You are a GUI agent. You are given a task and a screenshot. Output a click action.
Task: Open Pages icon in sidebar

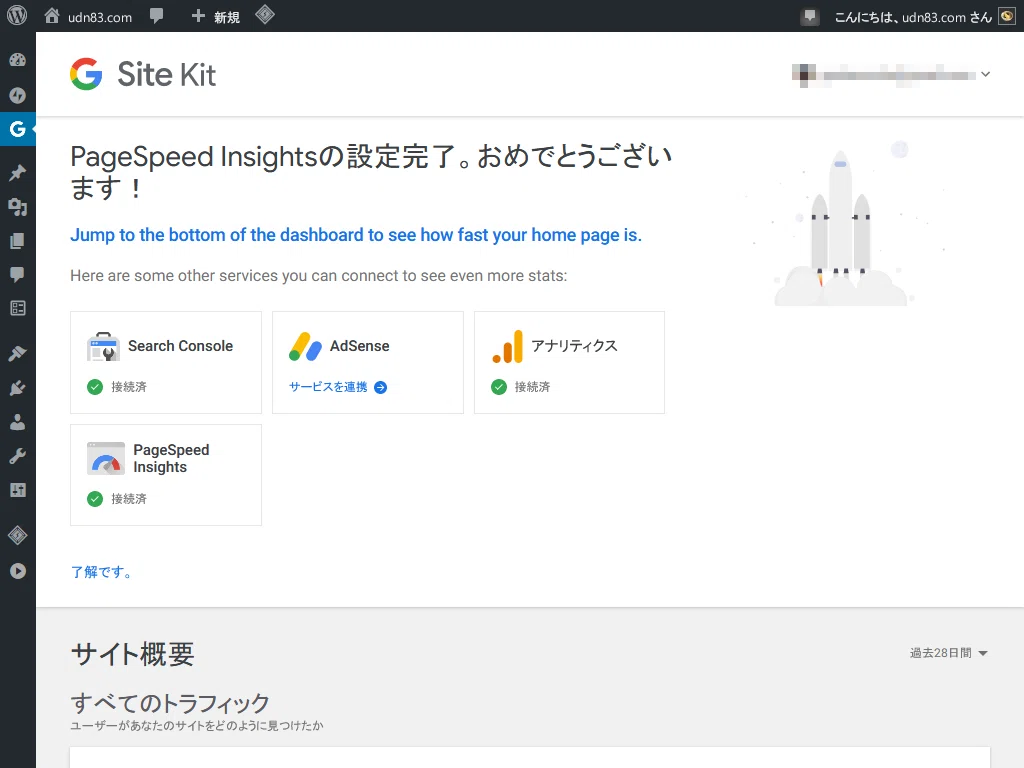pyautogui.click(x=18, y=241)
